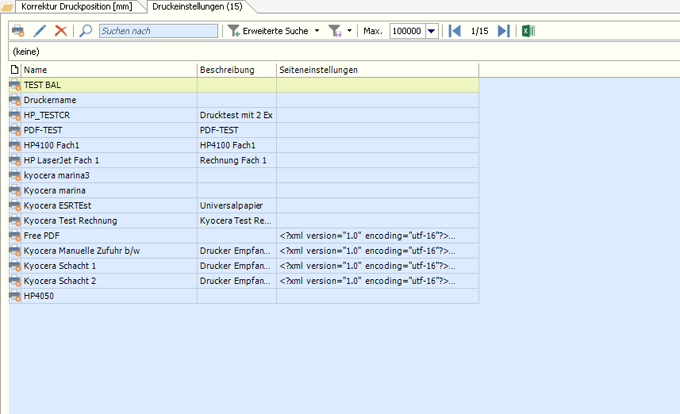Click the Universalpapier description cell
Screen dimensions: 680x414
[237, 205]
